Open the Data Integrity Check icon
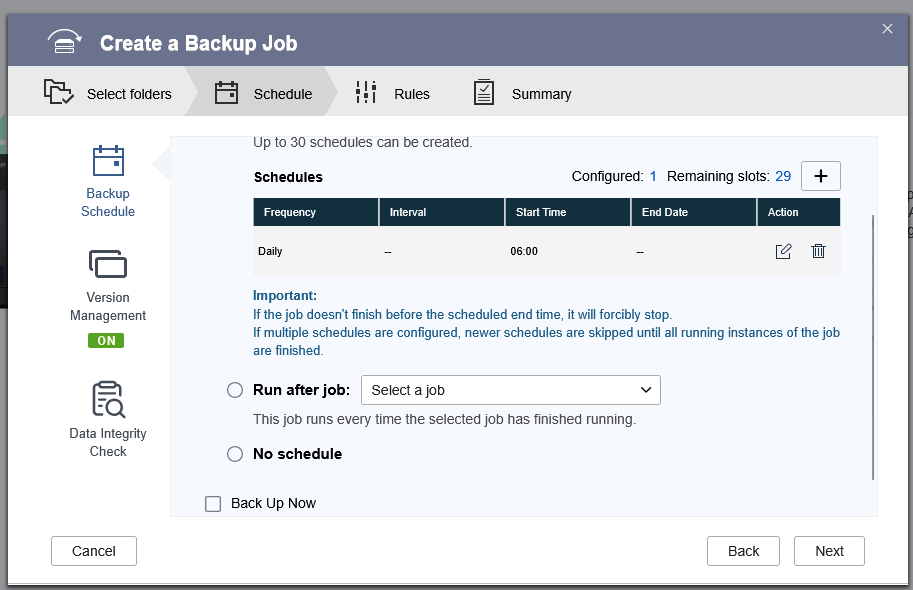 coord(108,399)
